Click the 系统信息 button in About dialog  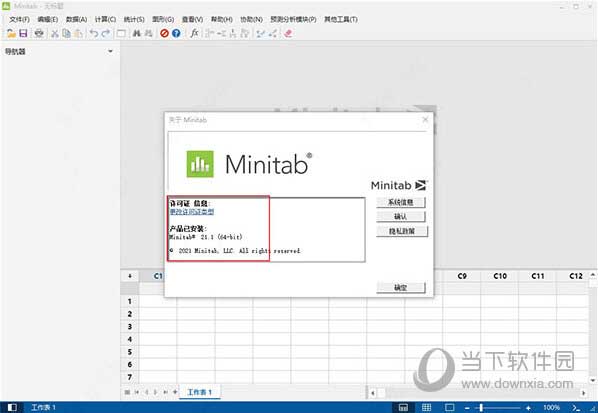click(400, 202)
